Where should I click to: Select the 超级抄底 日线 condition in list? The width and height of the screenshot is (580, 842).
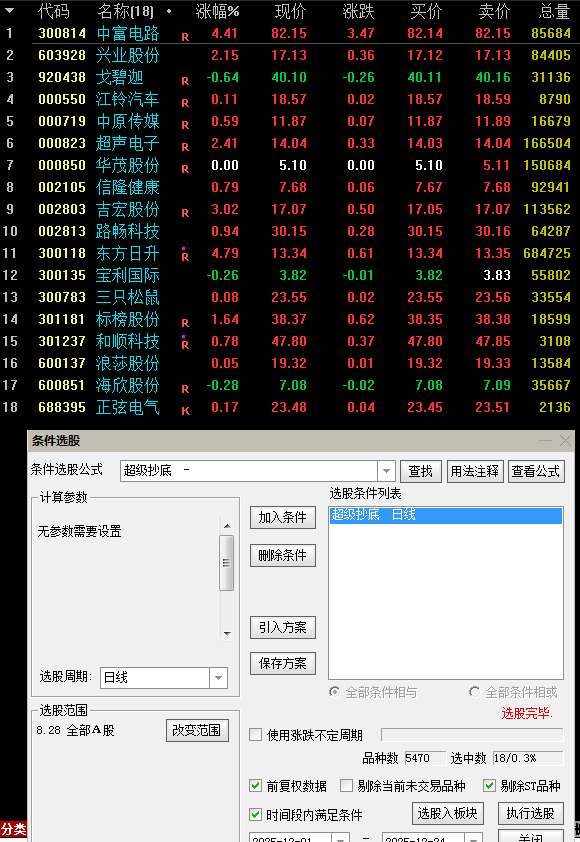coord(446,515)
